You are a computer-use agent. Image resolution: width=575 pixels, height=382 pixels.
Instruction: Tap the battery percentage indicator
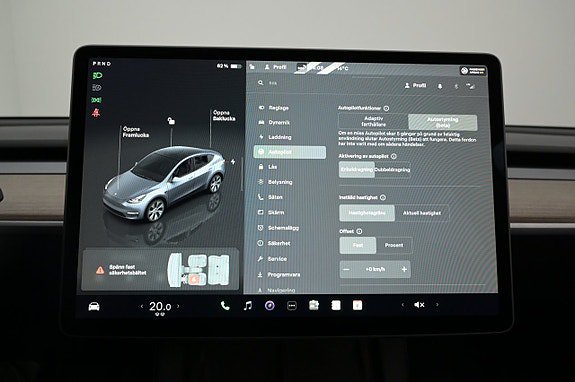point(229,66)
